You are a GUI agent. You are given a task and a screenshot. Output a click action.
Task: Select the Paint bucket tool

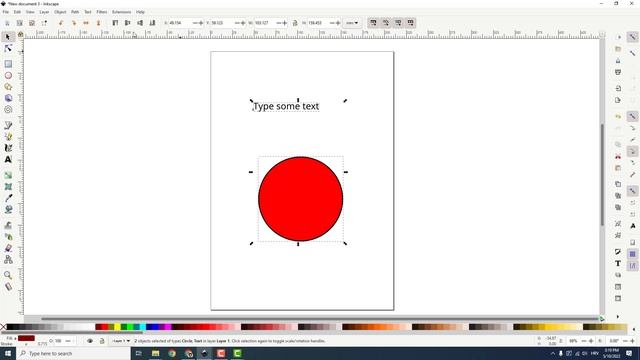[x=8, y=209]
